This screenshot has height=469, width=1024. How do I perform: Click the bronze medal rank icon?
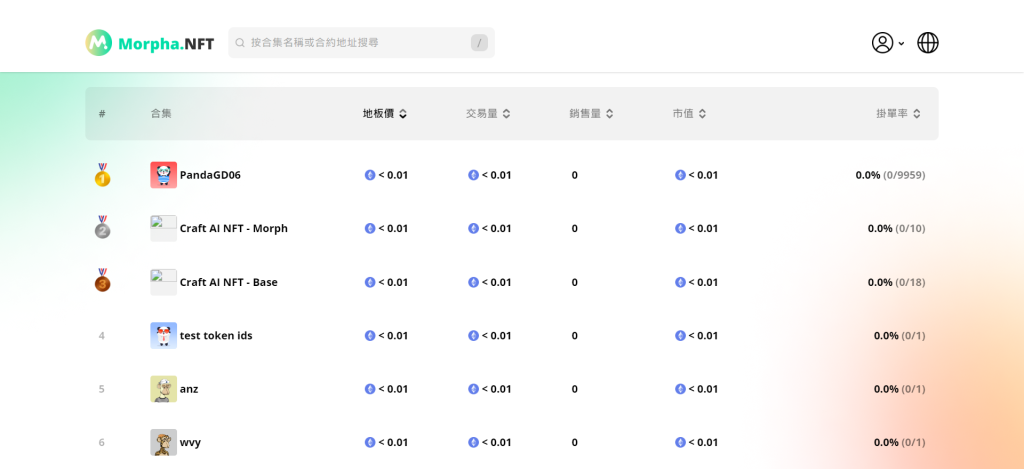tap(102, 281)
